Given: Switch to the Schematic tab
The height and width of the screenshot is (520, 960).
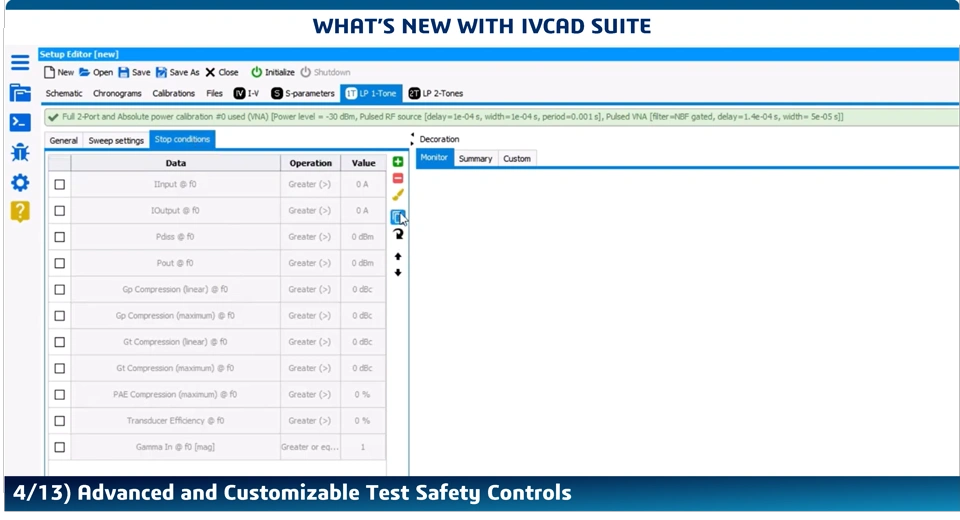Looking at the screenshot, I should (x=64, y=94).
